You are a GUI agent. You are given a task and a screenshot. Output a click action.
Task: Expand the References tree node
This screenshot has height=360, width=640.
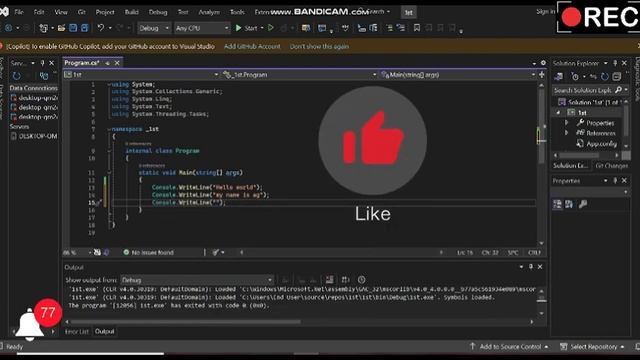pos(566,133)
